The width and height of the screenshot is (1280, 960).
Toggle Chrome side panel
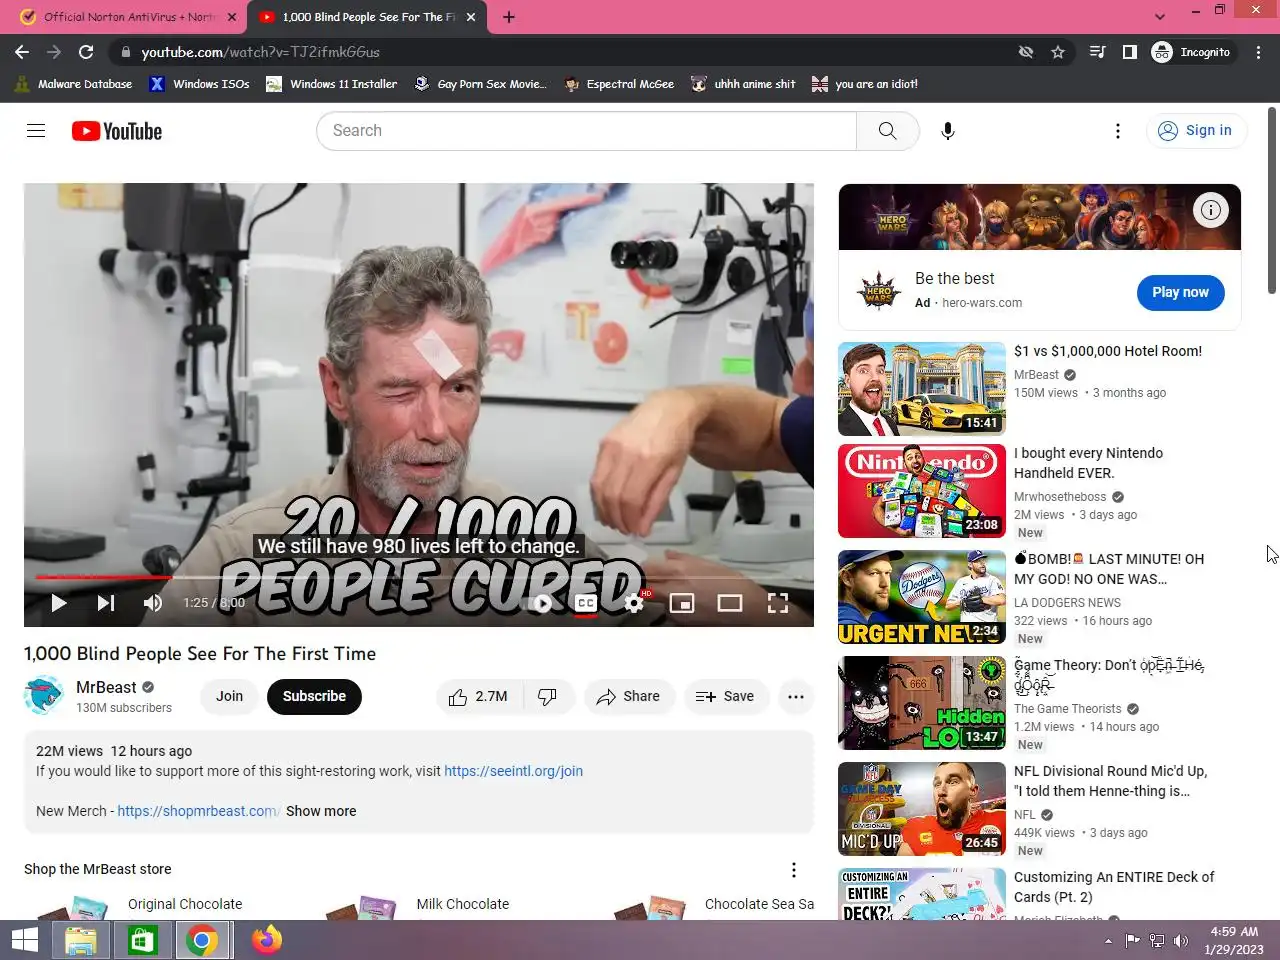tap(1129, 52)
